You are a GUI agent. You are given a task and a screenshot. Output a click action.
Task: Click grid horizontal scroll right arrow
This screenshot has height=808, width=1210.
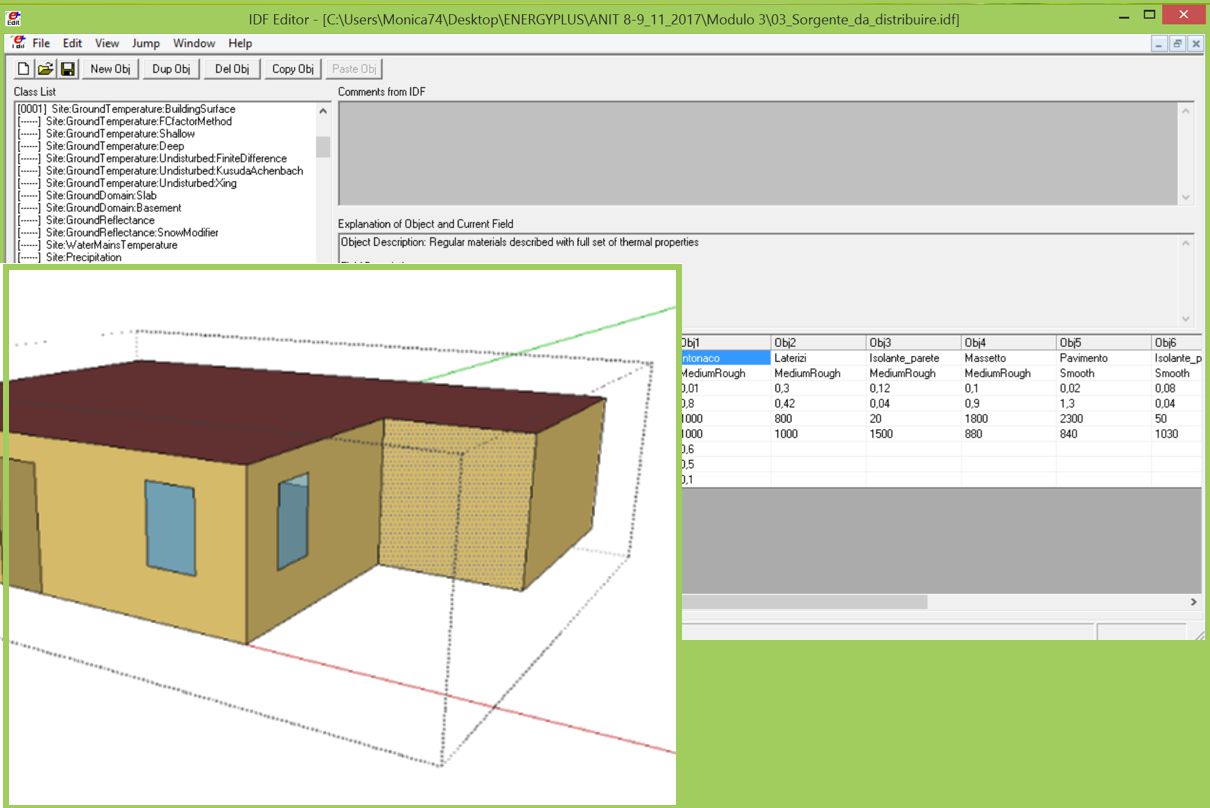coord(1193,603)
